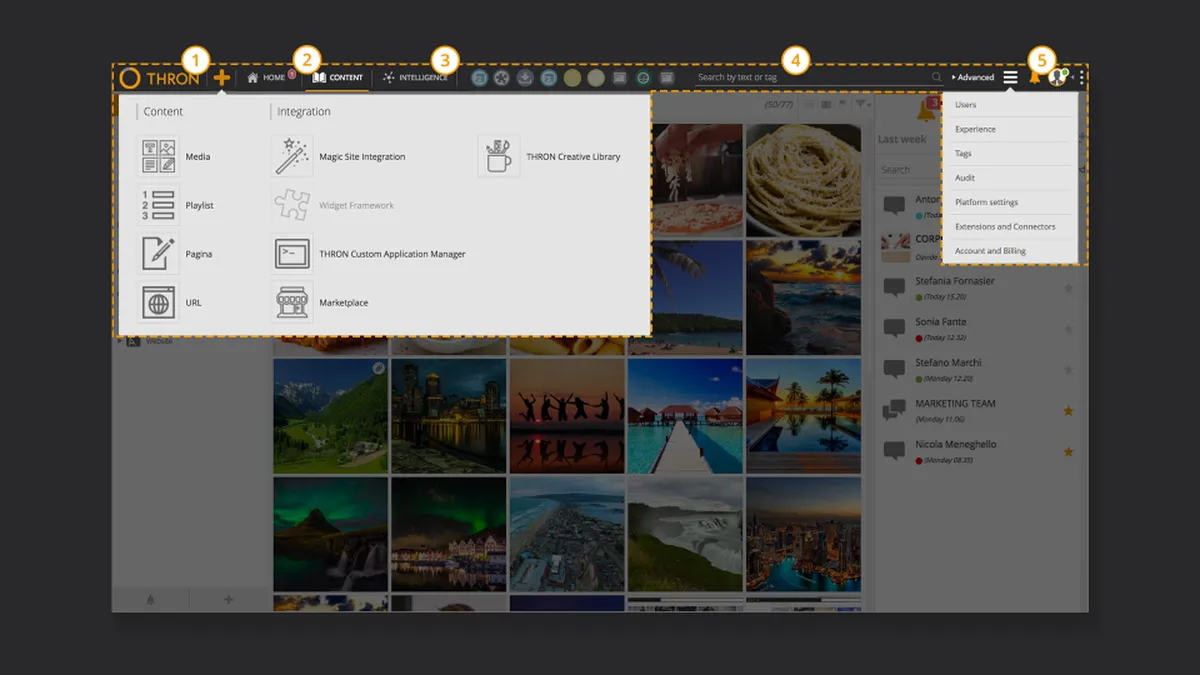The image size is (1200, 675).
Task: Open Magic Site Integration
Action: click(x=339, y=157)
